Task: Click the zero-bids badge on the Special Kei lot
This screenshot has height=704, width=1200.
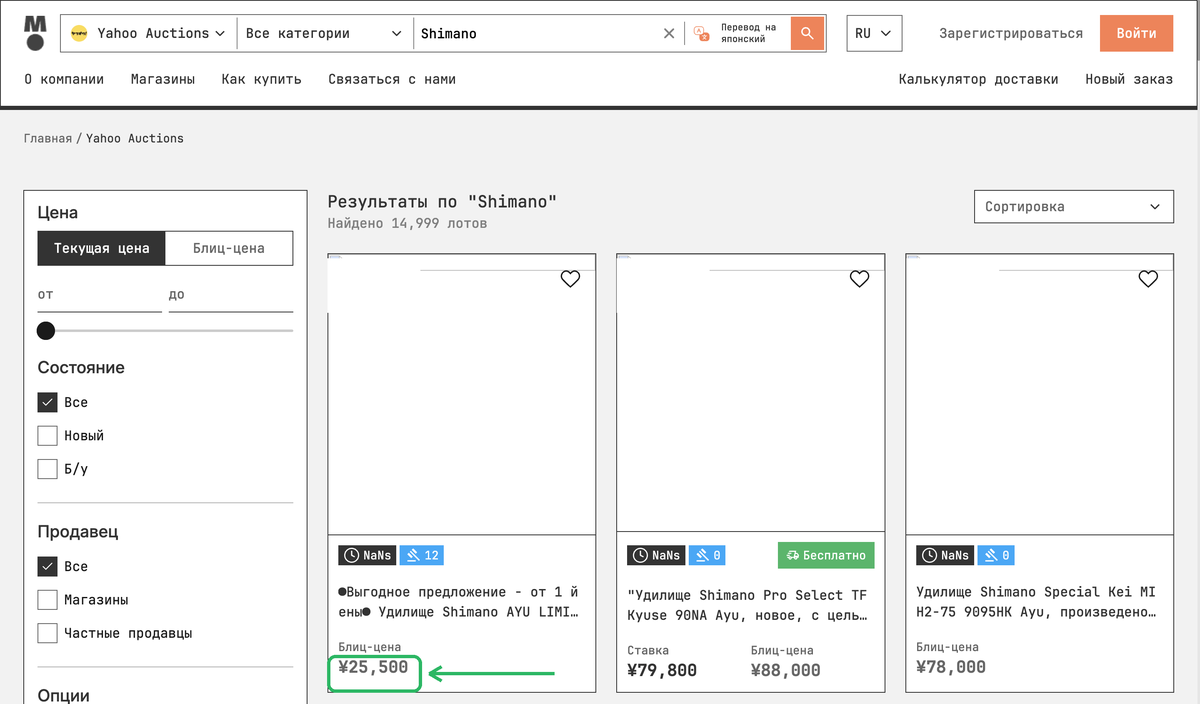Action: tap(998, 555)
